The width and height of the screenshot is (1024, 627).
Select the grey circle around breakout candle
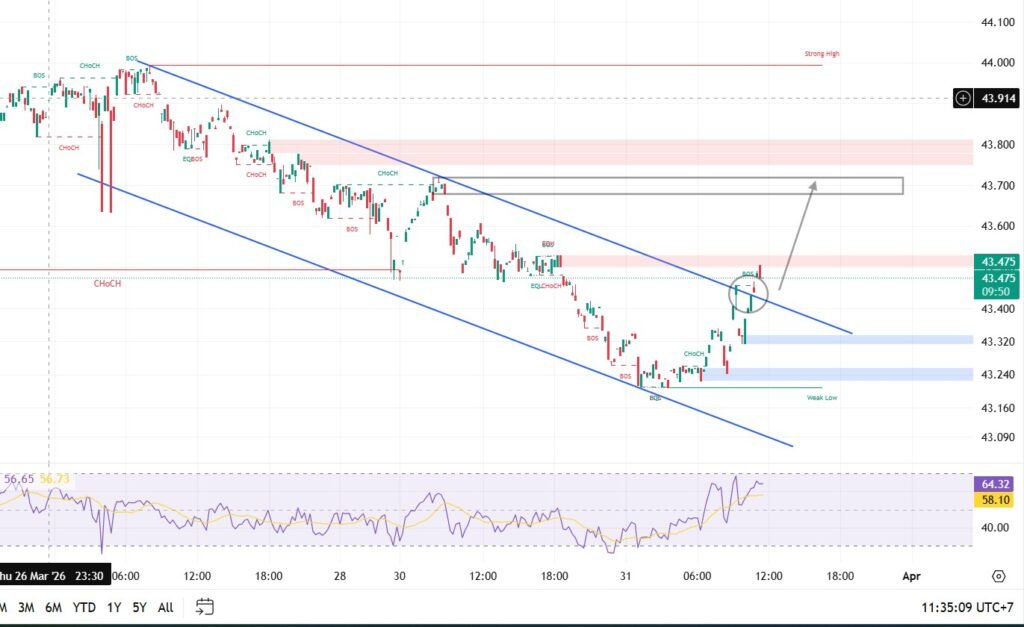(751, 294)
